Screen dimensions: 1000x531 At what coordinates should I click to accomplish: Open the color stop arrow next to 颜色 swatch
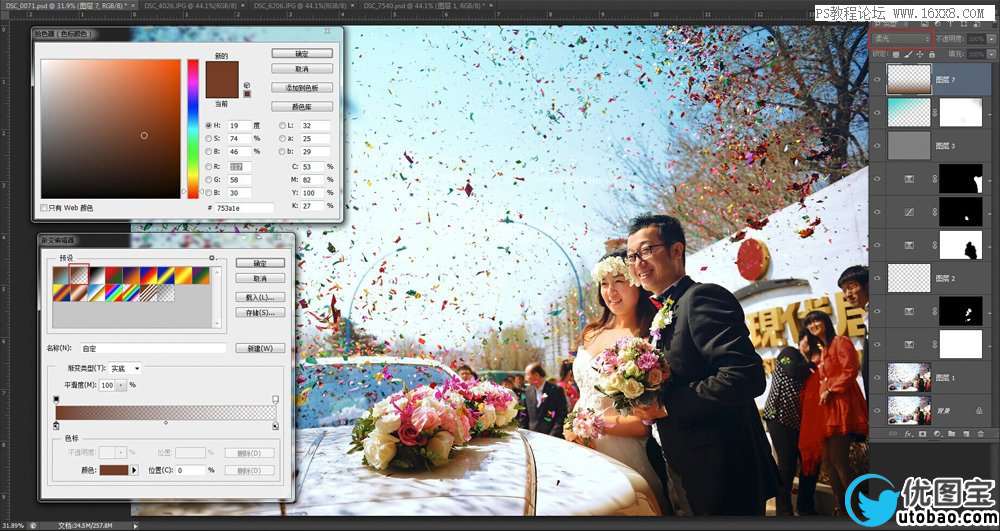tap(134, 470)
